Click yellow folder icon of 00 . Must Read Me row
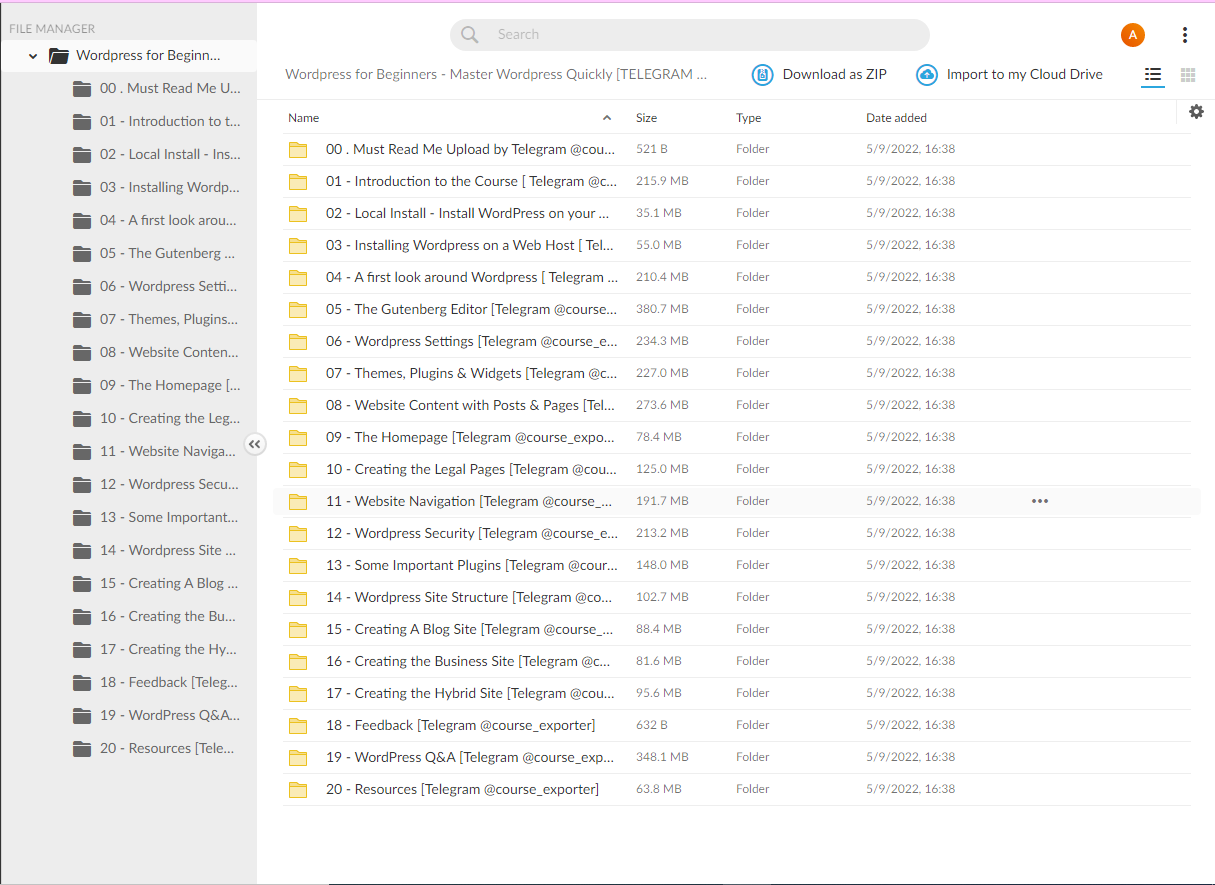The image size is (1215, 885). point(298,150)
